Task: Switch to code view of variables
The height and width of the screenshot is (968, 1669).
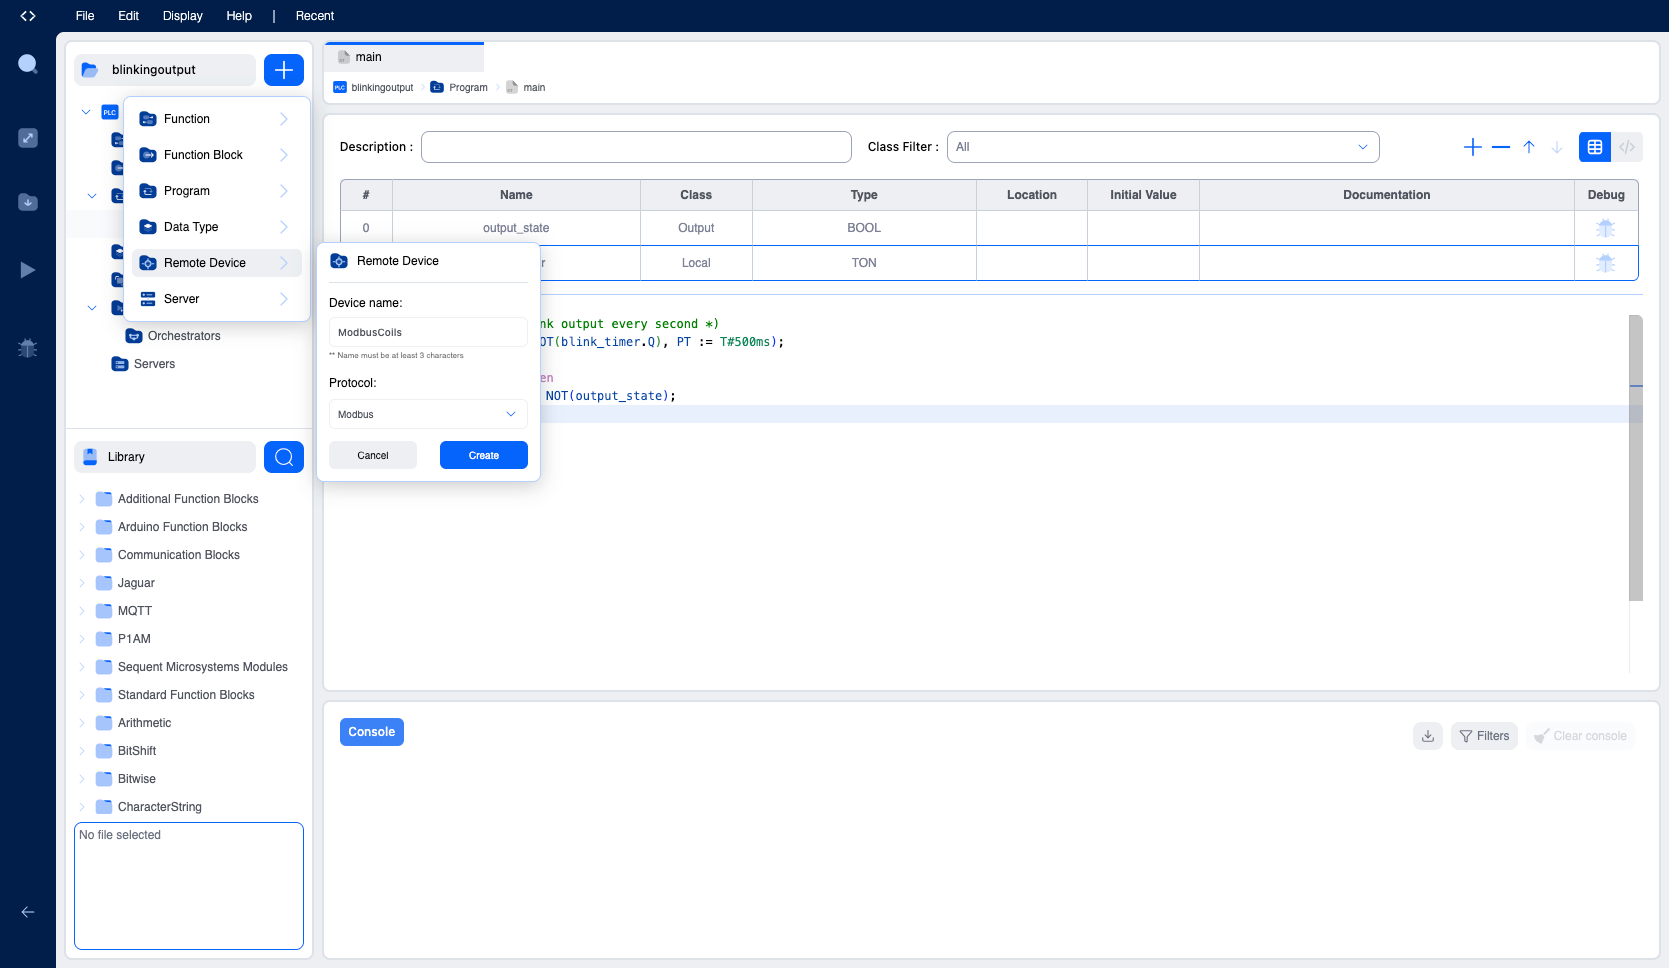Action: [1627, 147]
